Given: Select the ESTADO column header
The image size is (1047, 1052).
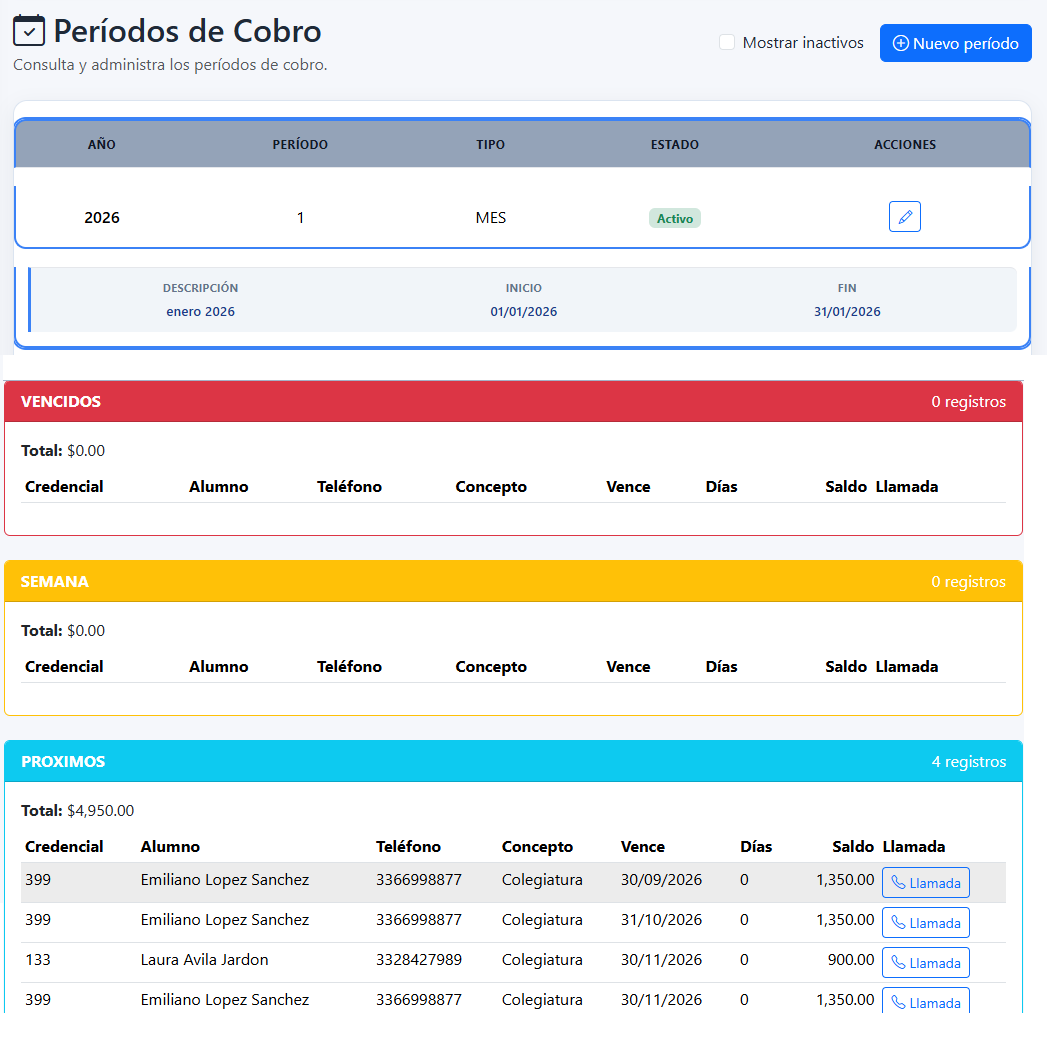Looking at the screenshot, I should (x=674, y=144).
